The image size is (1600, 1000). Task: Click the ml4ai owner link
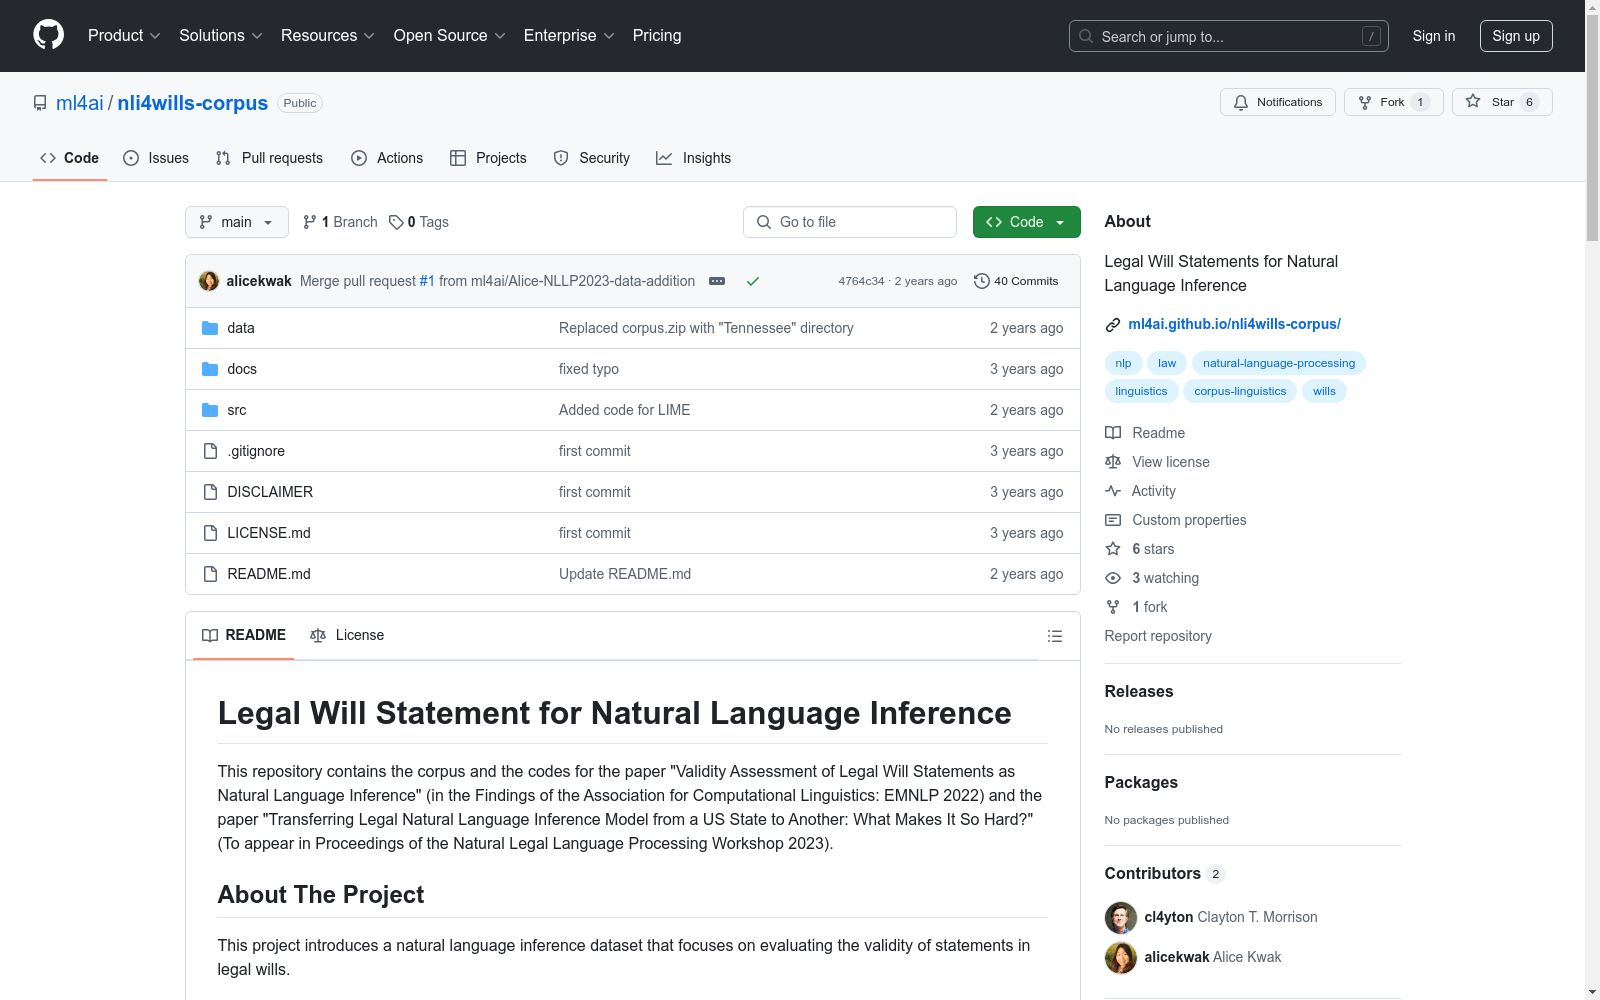point(80,103)
